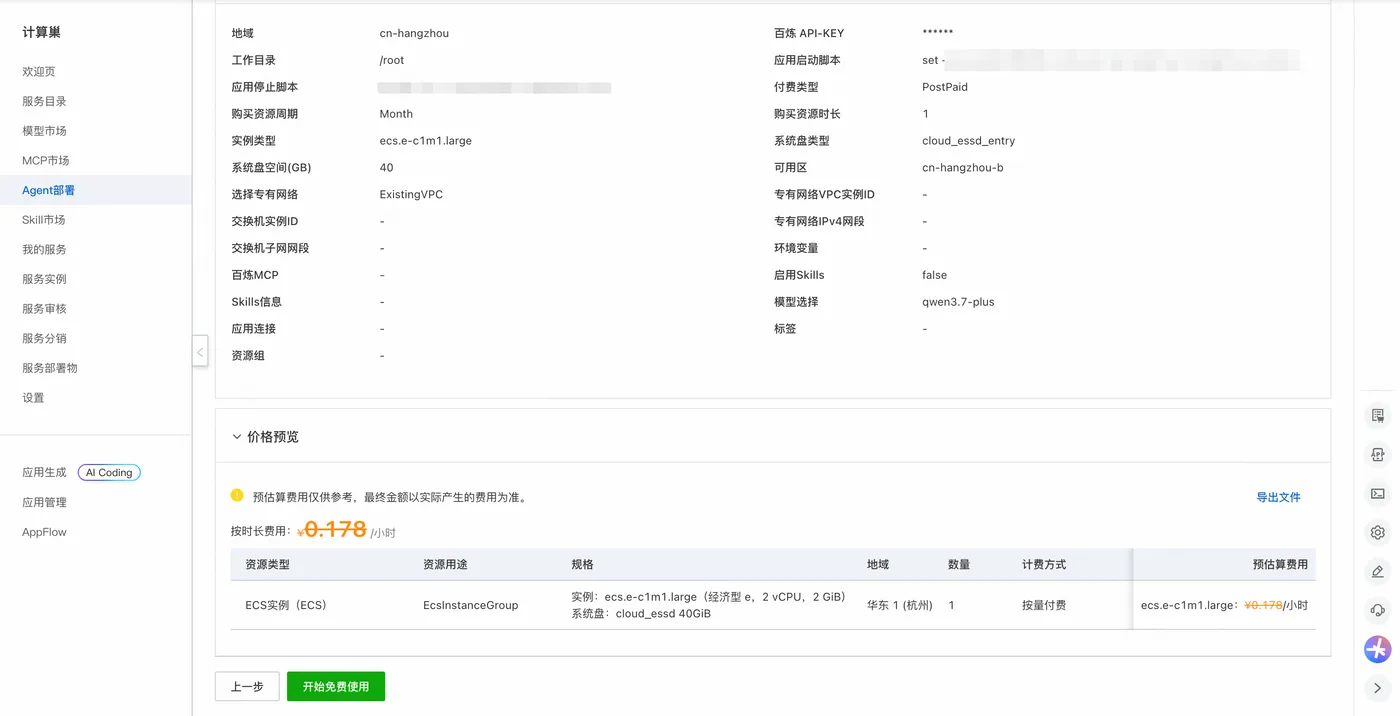Open the headset customer support icon
This screenshot has width=1400, height=716.
pyautogui.click(x=1377, y=610)
